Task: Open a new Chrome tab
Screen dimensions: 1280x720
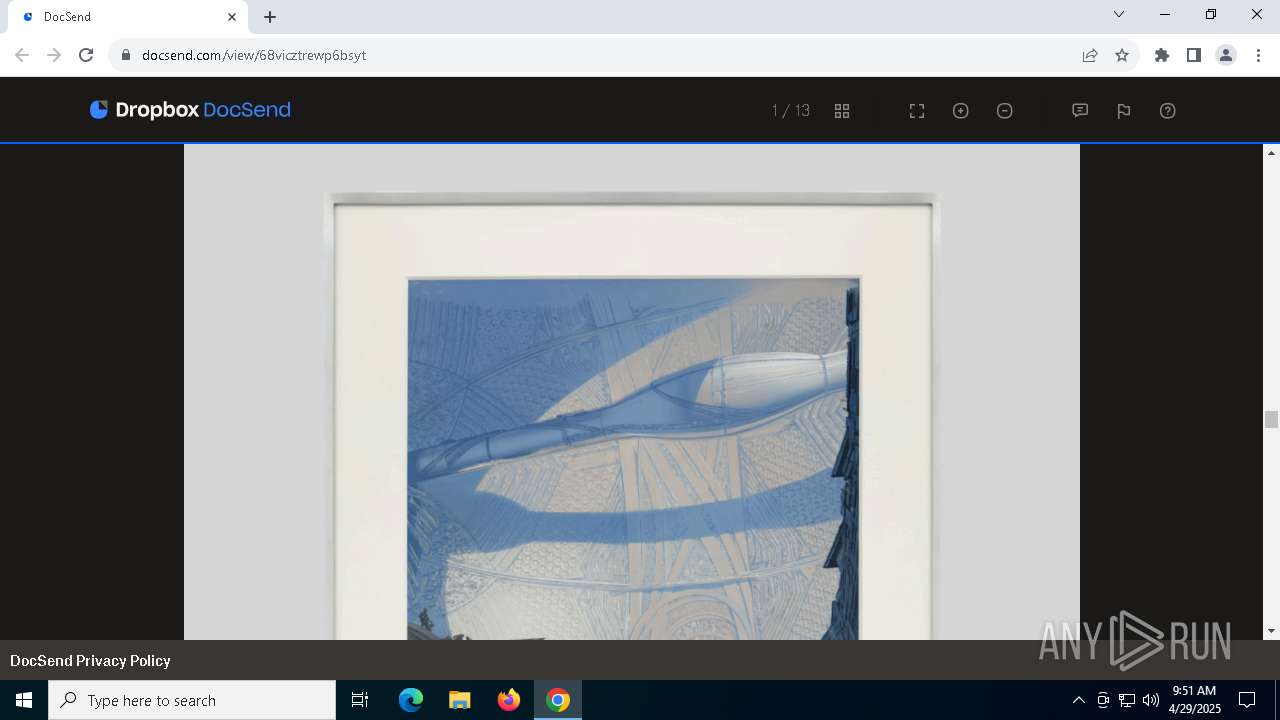Action: tap(270, 17)
